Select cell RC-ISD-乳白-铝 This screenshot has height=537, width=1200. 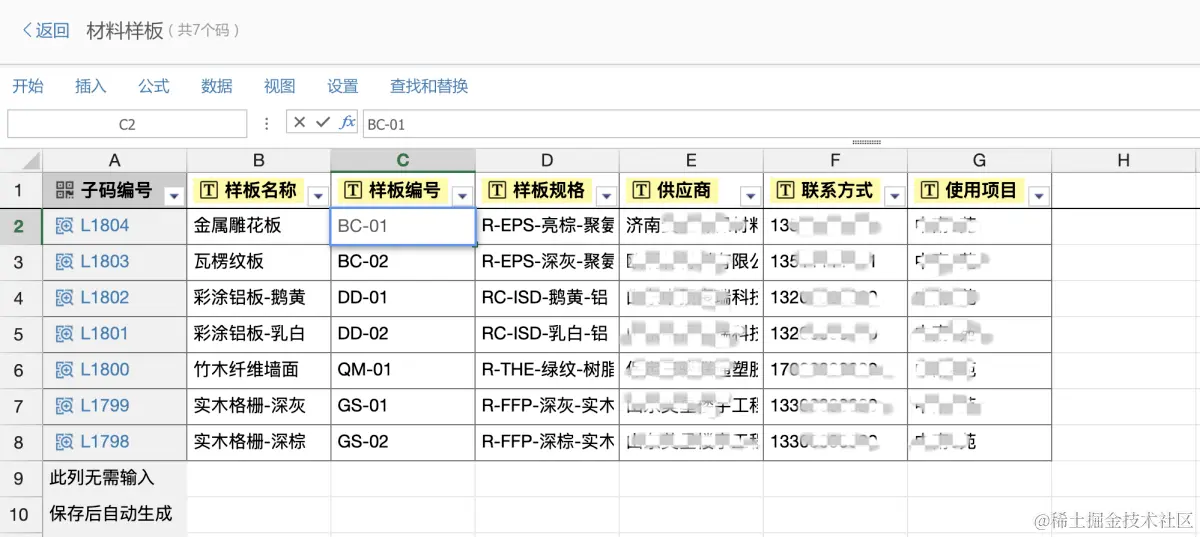(547, 334)
